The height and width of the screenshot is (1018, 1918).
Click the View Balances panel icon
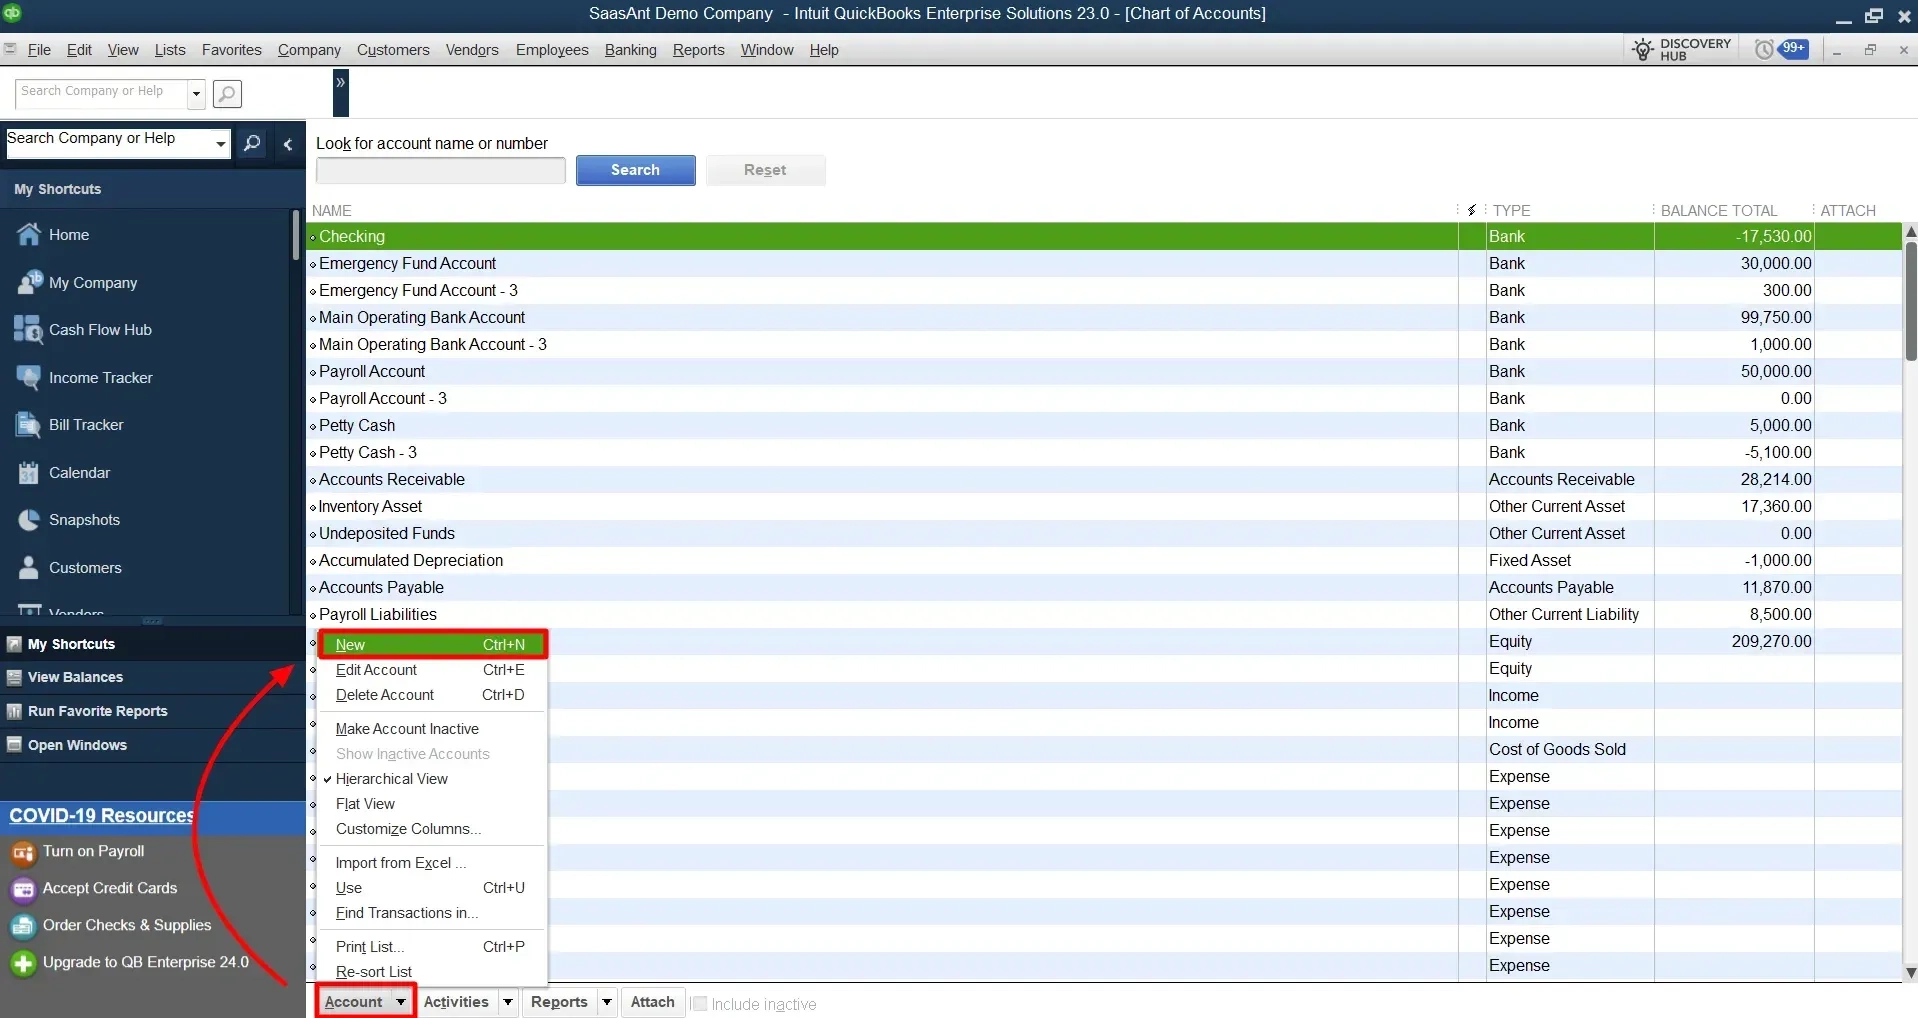point(14,677)
